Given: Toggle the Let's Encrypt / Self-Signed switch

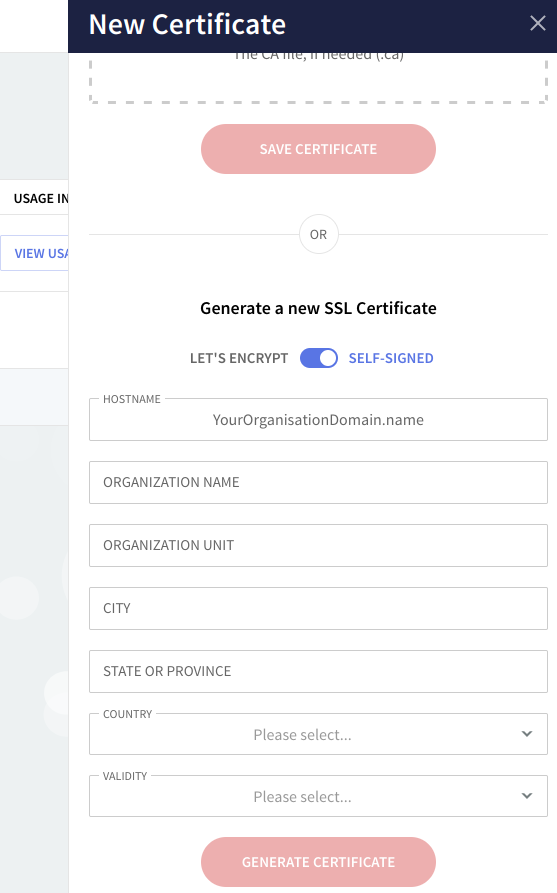Looking at the screenshot, I should (x=319, y=358).
